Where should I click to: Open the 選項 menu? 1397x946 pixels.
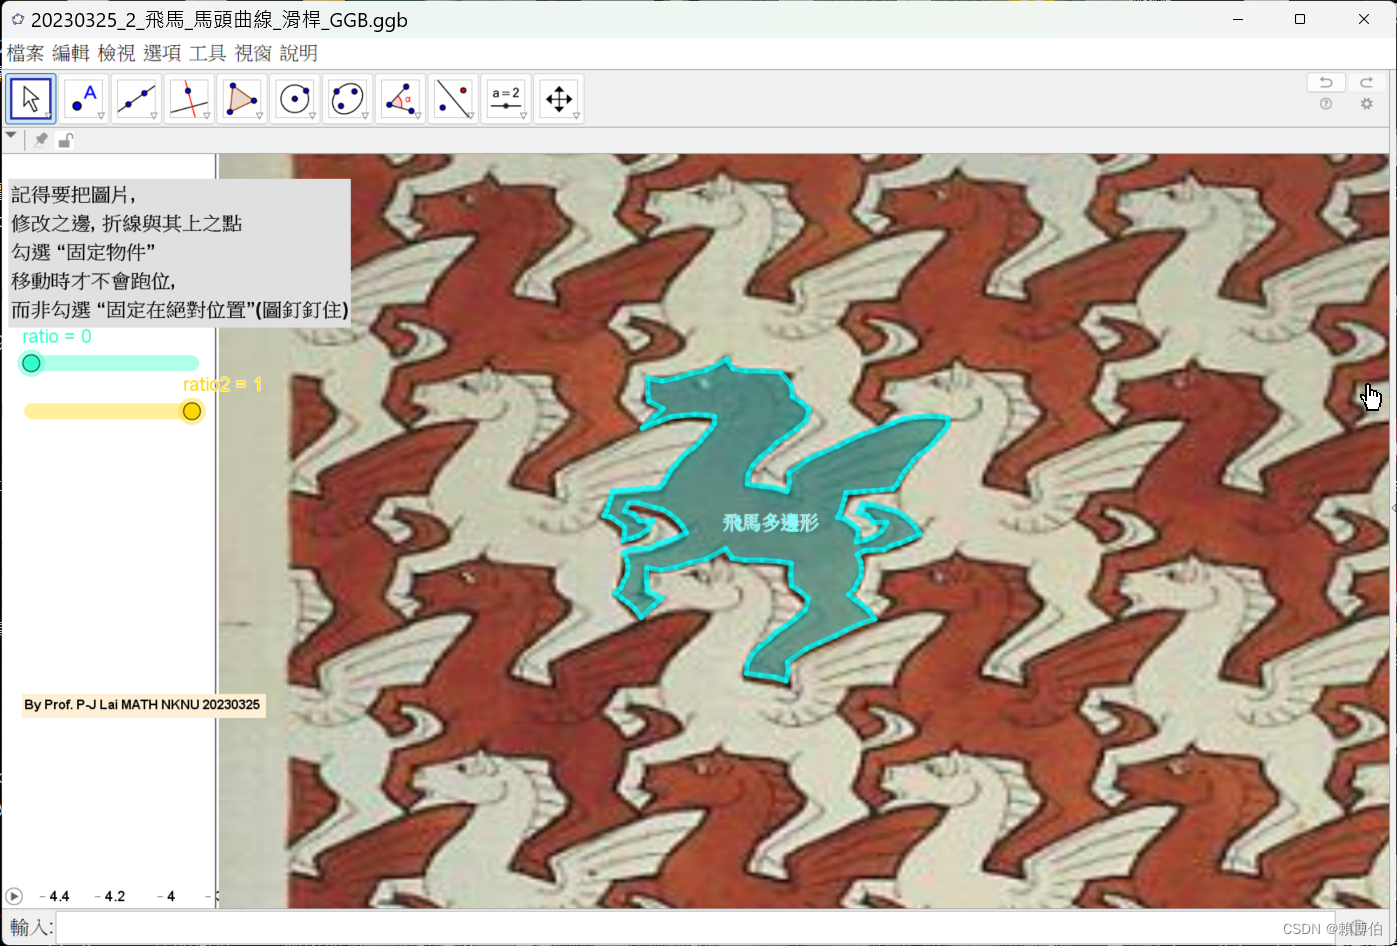pyautogui.click(x=162, y=53)
